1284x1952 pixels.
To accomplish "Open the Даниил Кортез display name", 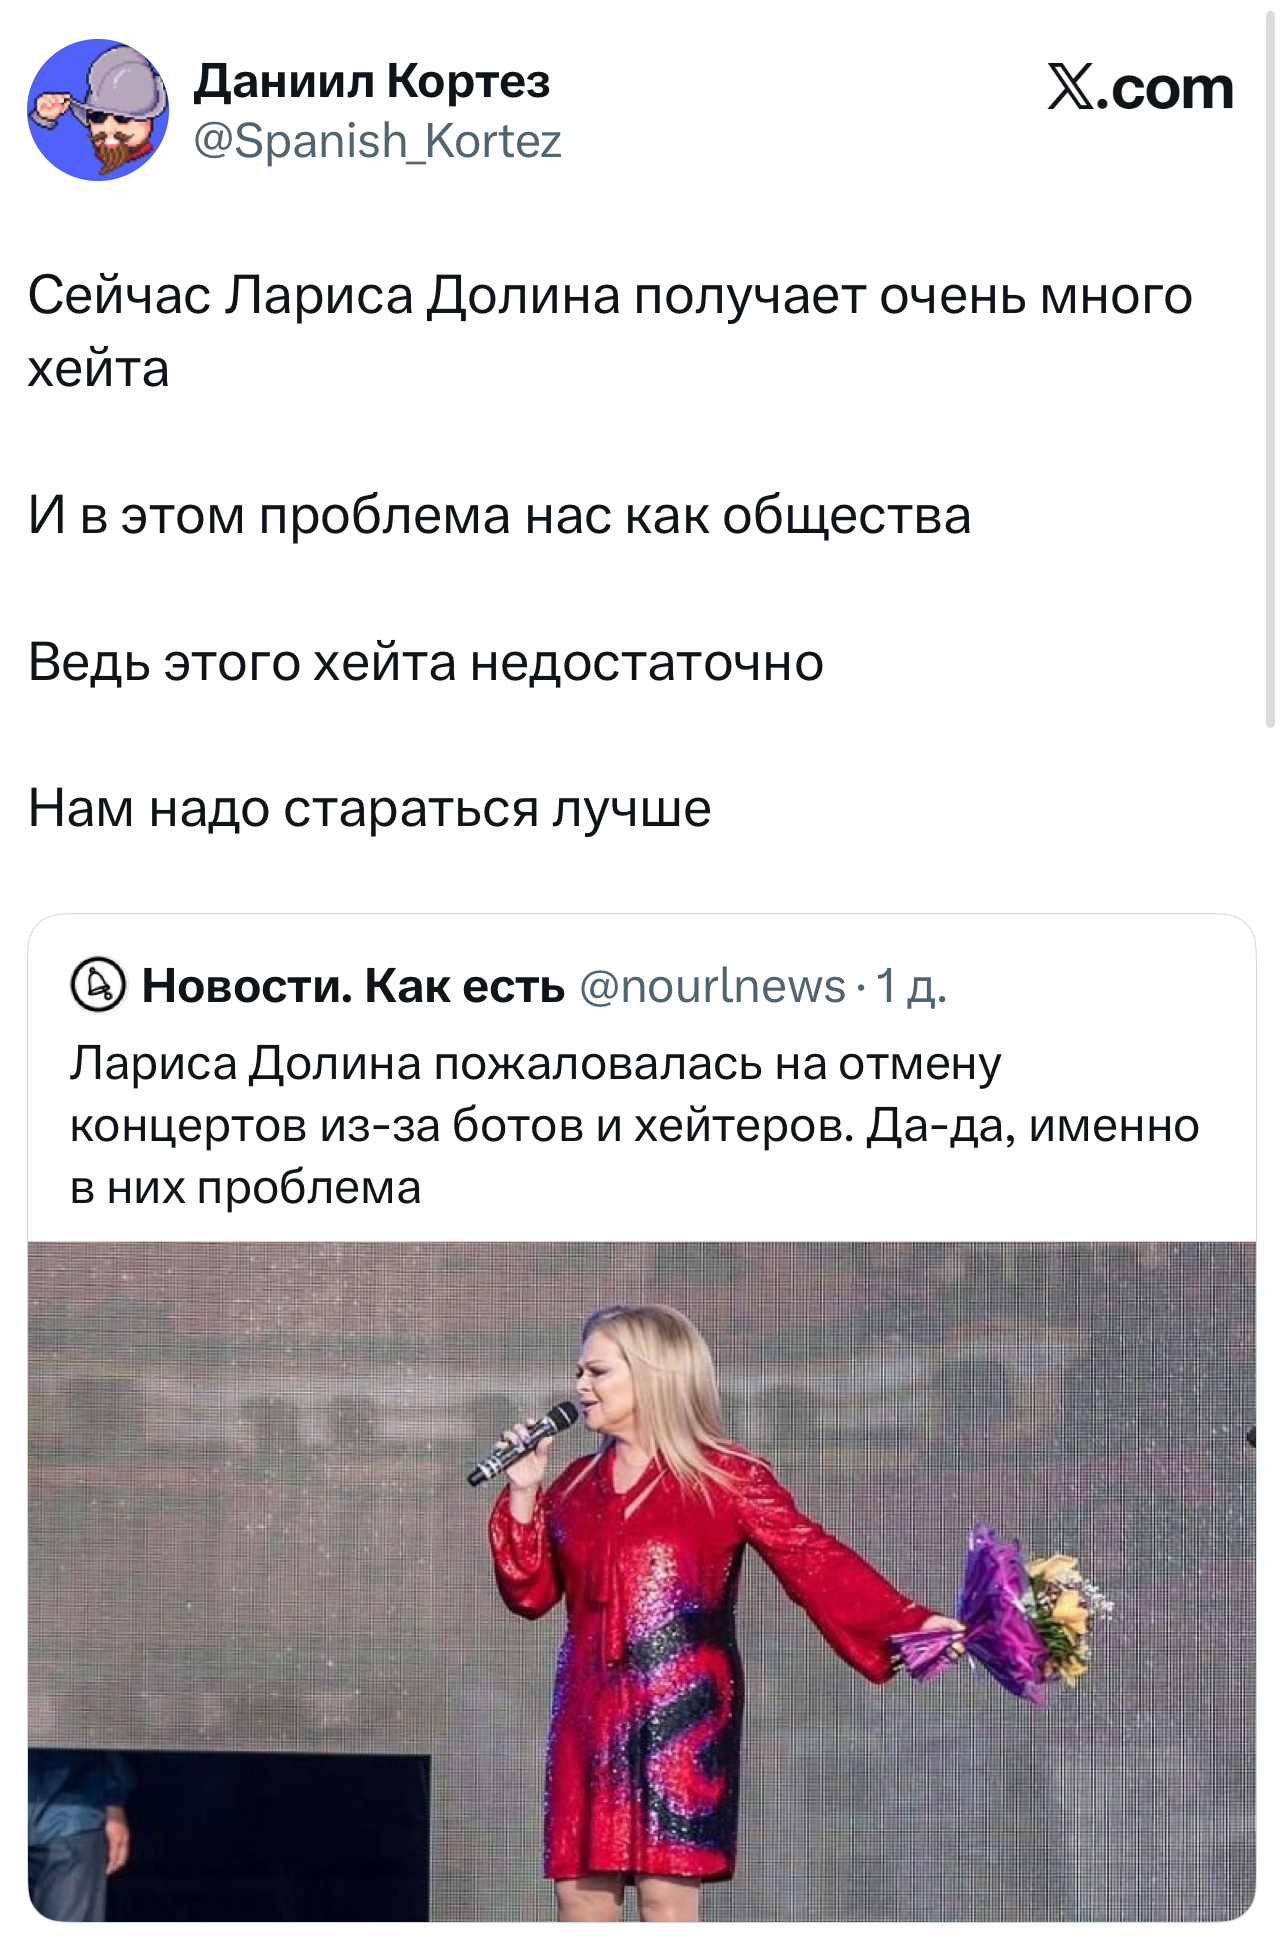I will click(x=372, y=81).
